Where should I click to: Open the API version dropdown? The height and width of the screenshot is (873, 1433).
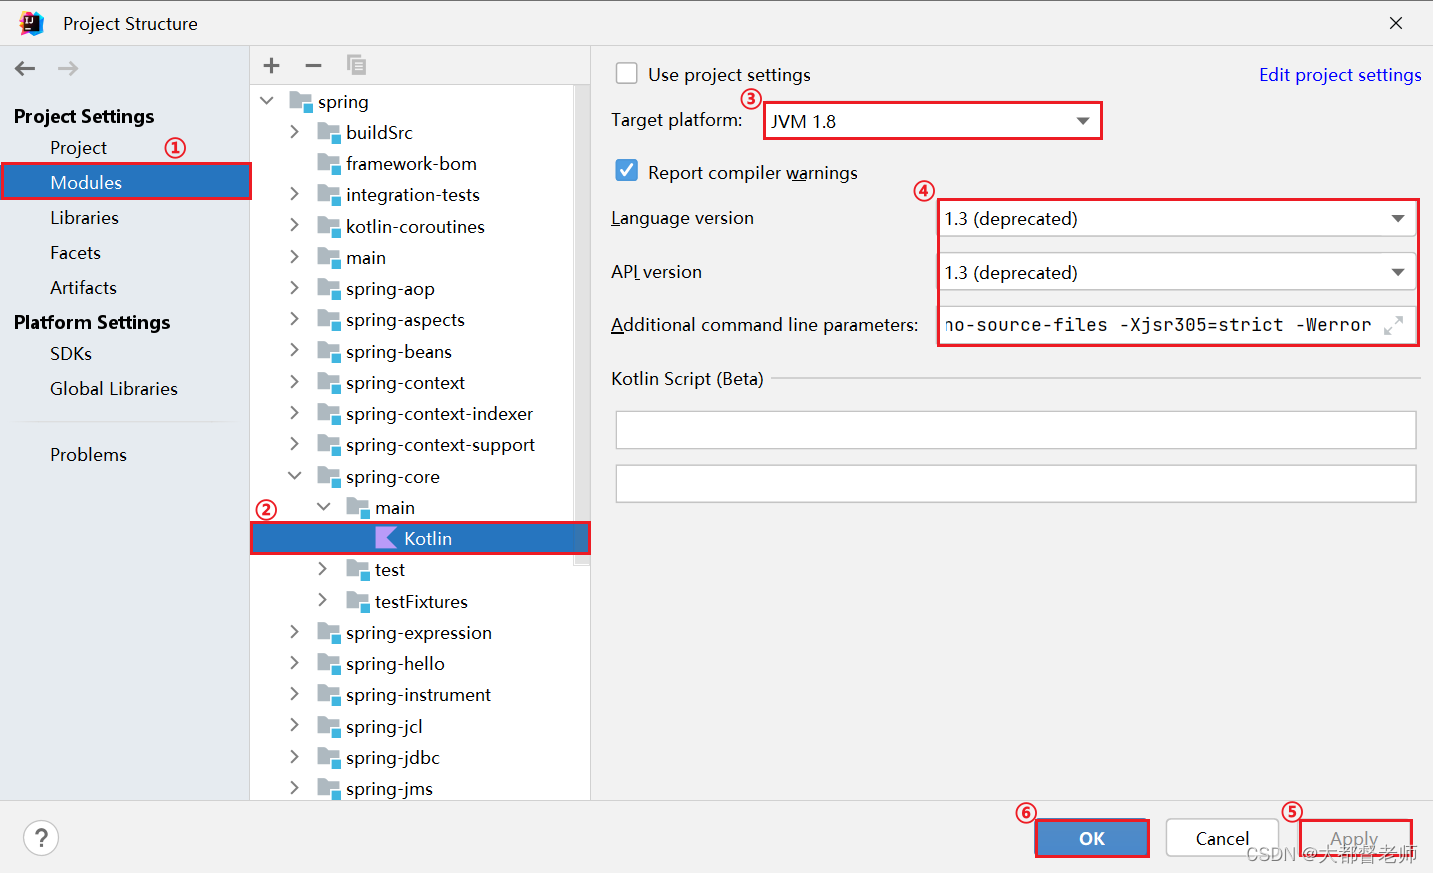(x=1177, y=272)
